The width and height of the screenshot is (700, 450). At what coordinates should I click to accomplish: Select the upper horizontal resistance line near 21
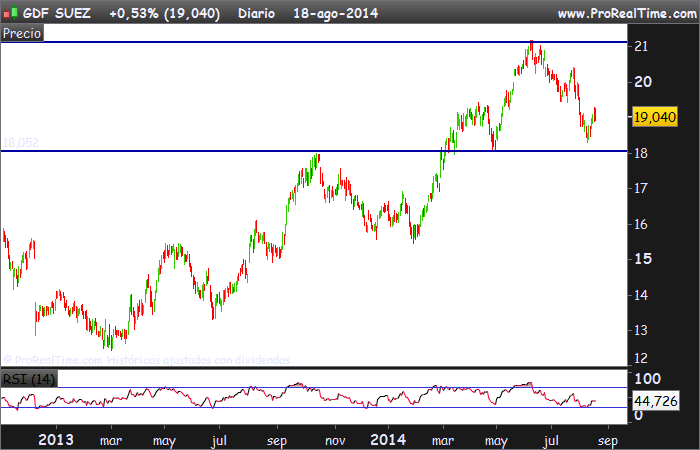click(314, 42)
